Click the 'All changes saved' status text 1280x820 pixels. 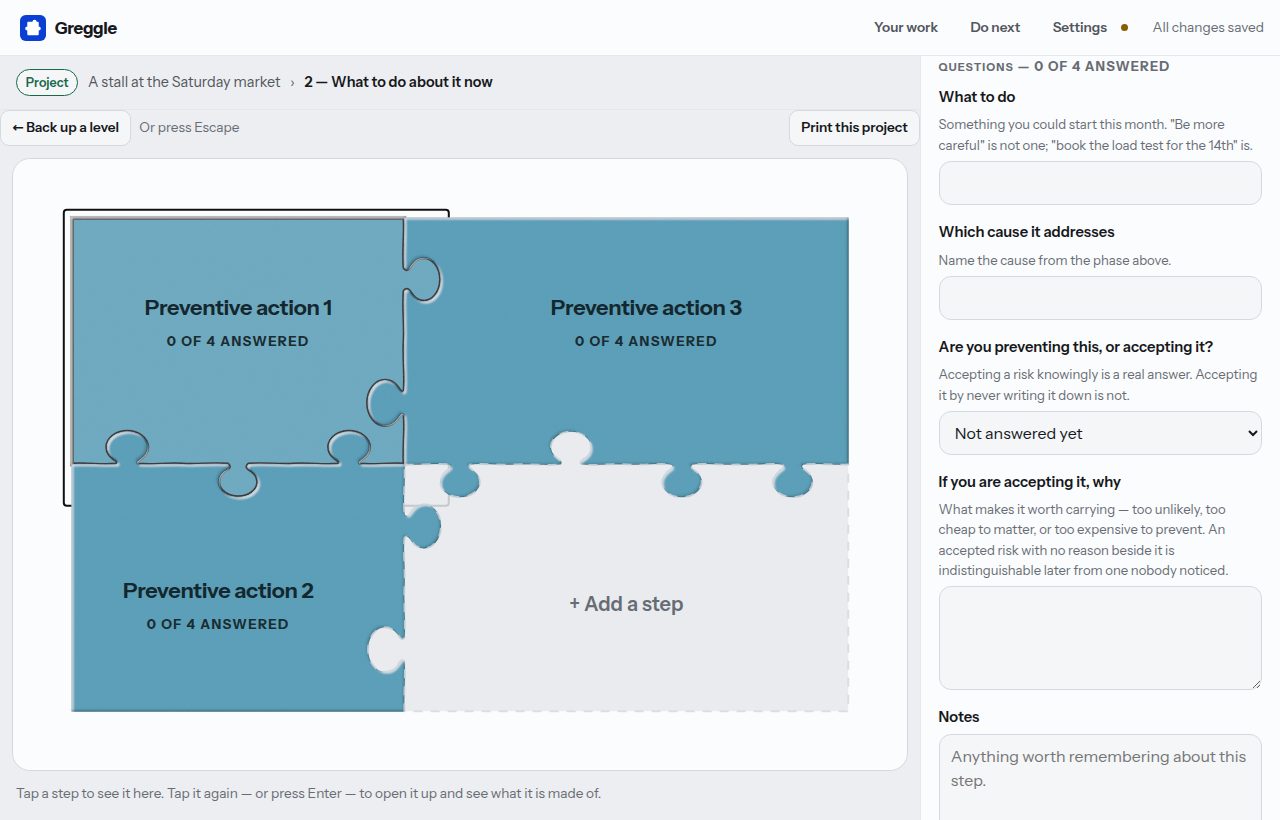coord(1208,28)
